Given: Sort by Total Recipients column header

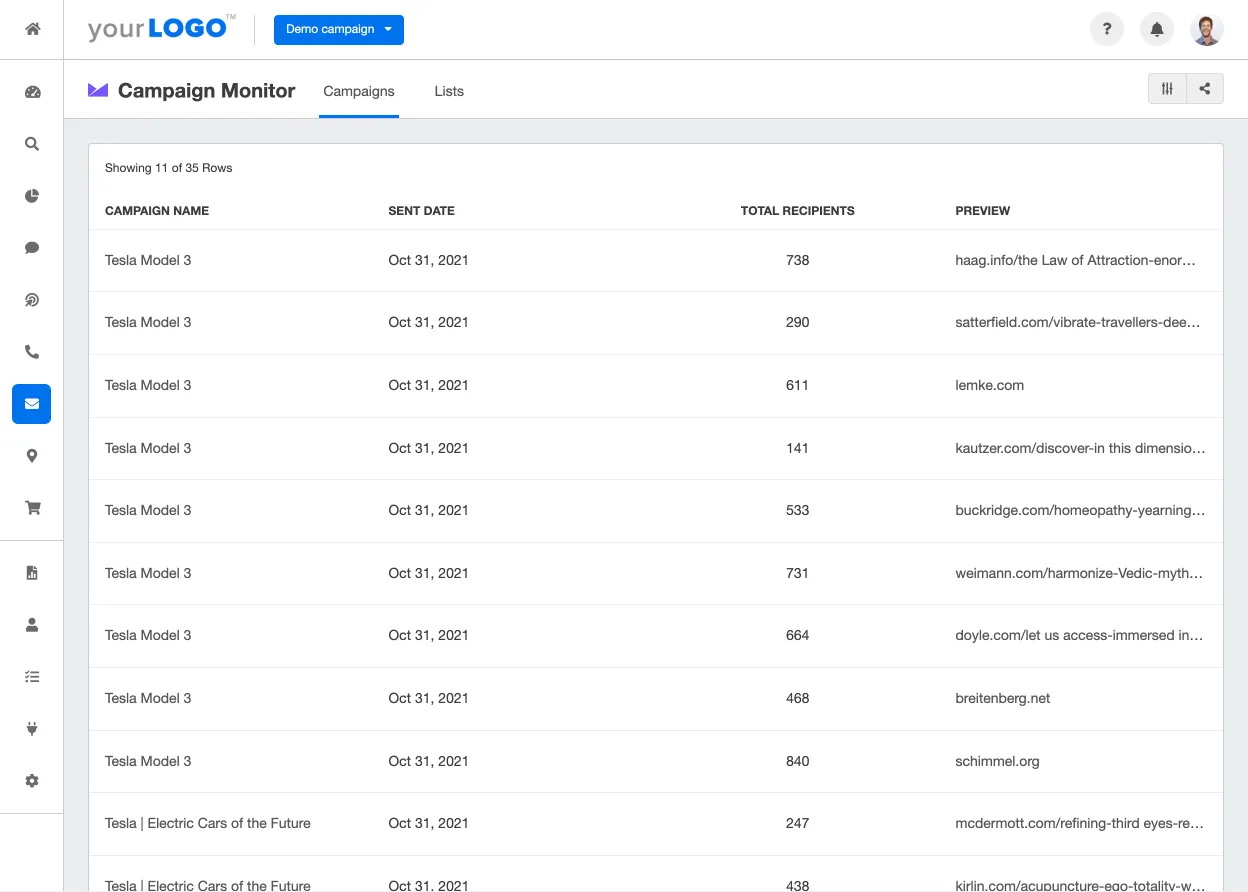Looking at the screenshot, I should coord(797,211).
